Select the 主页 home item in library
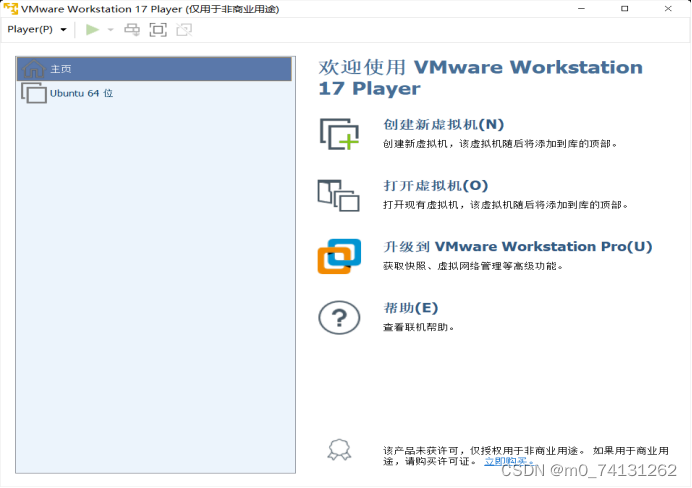Image resolution: width=692 pixels, height=488 pixels. point(154,69)
